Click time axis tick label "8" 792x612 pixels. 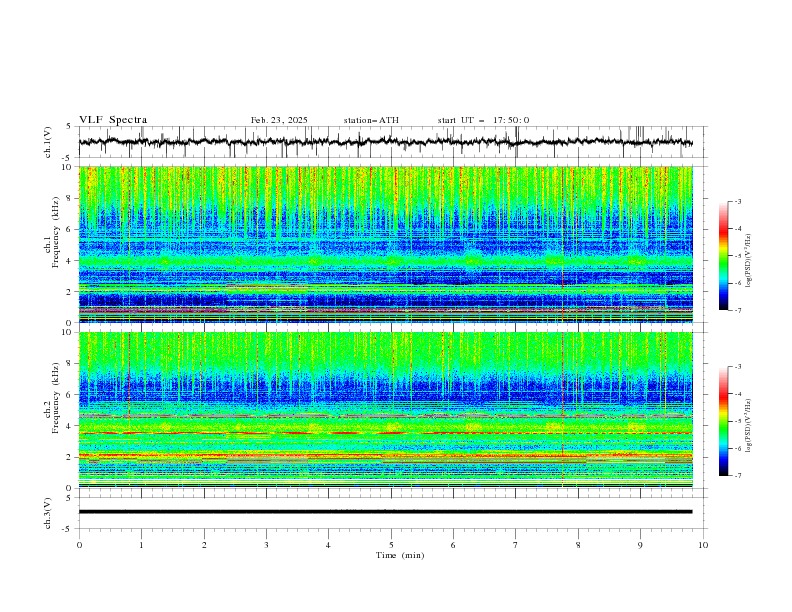tap(578, 545)
